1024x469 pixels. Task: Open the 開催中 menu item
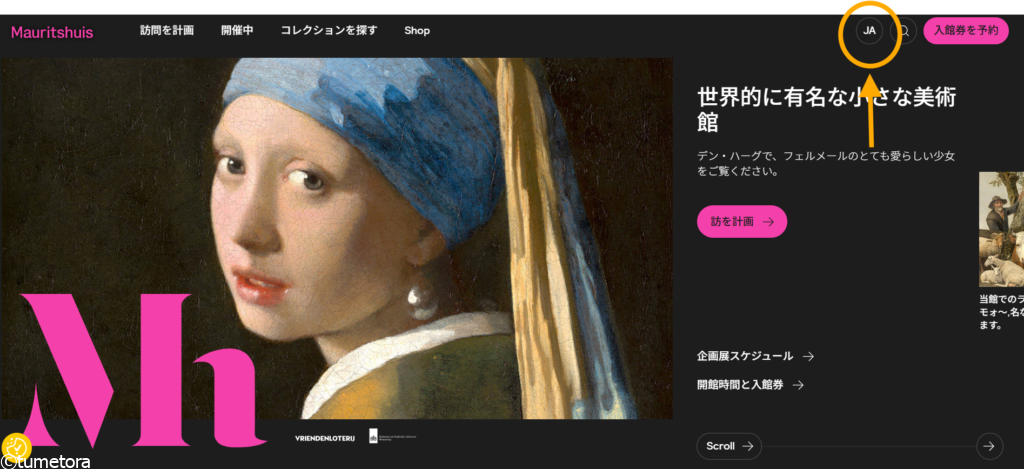click(x=237, y=30)
